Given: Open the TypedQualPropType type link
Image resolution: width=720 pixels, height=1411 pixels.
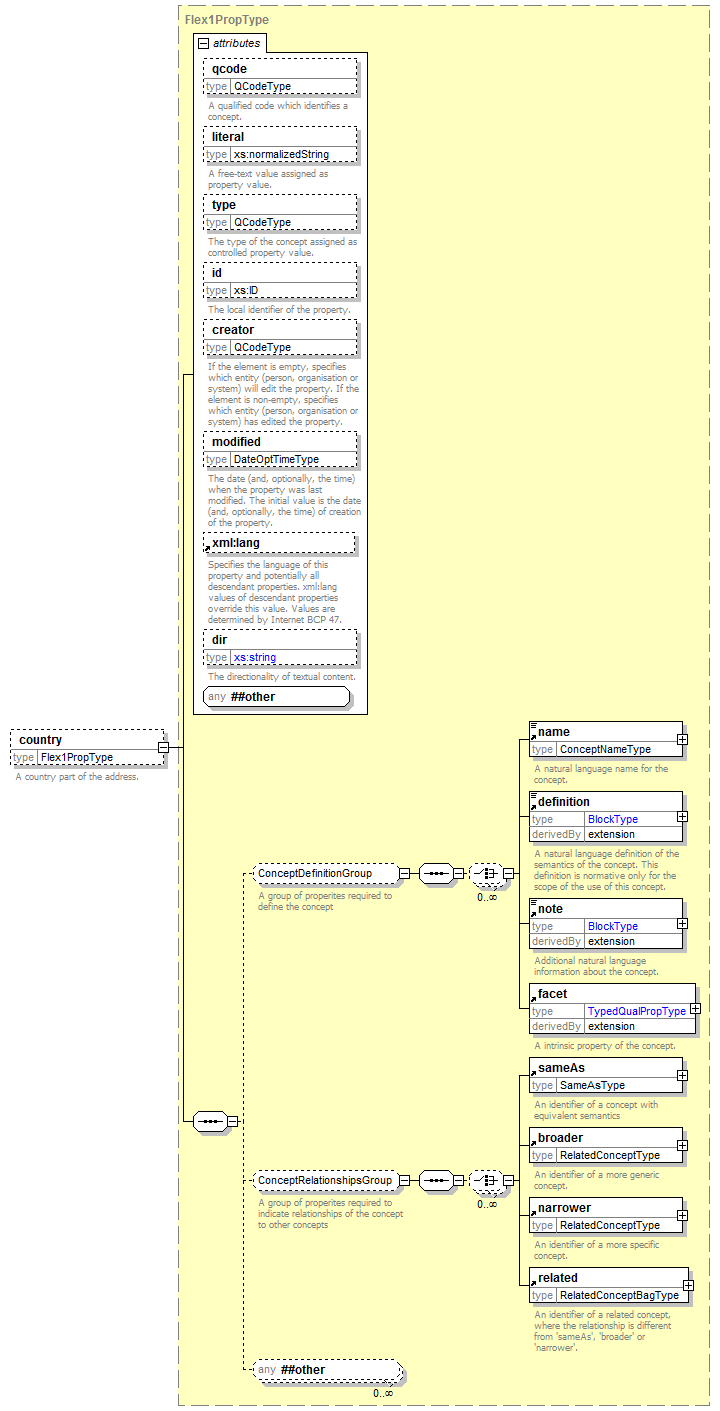Looking at the screenshot, I should click(x=636, y=1011).
